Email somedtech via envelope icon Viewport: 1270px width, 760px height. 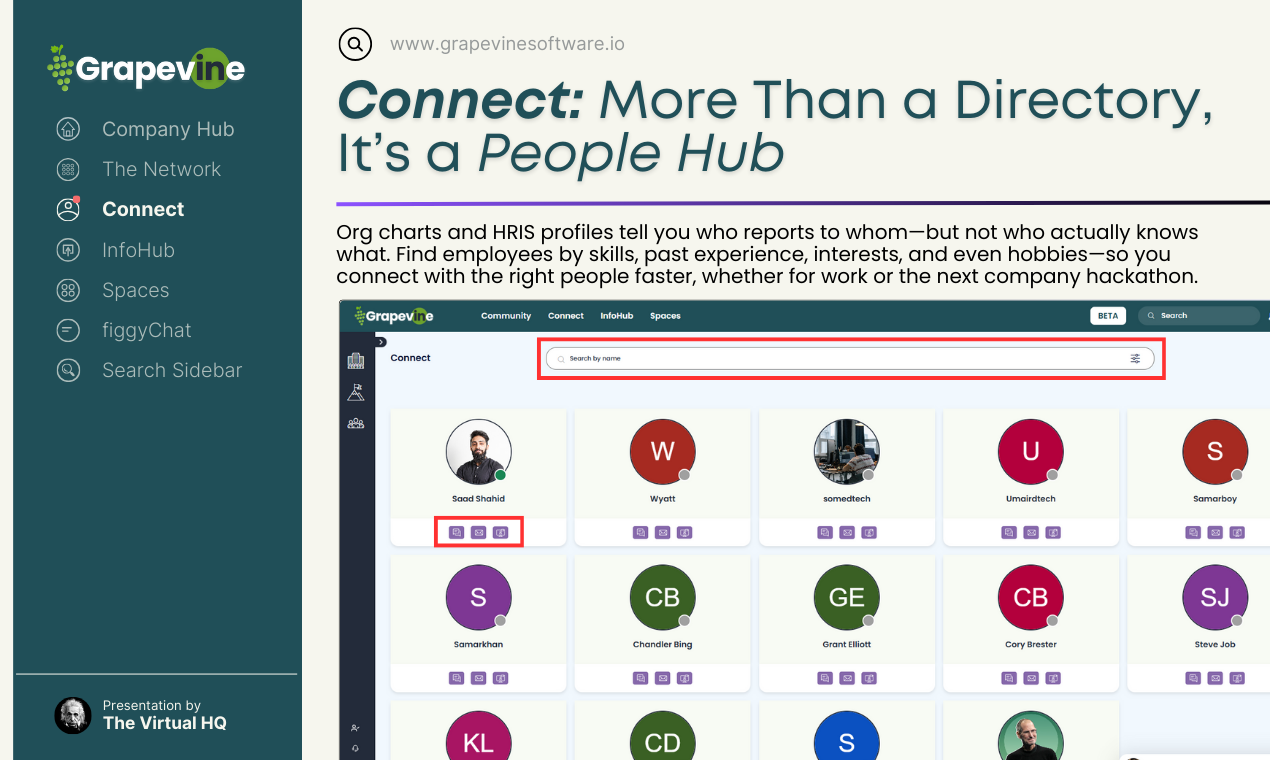click(x=847, y=533)
